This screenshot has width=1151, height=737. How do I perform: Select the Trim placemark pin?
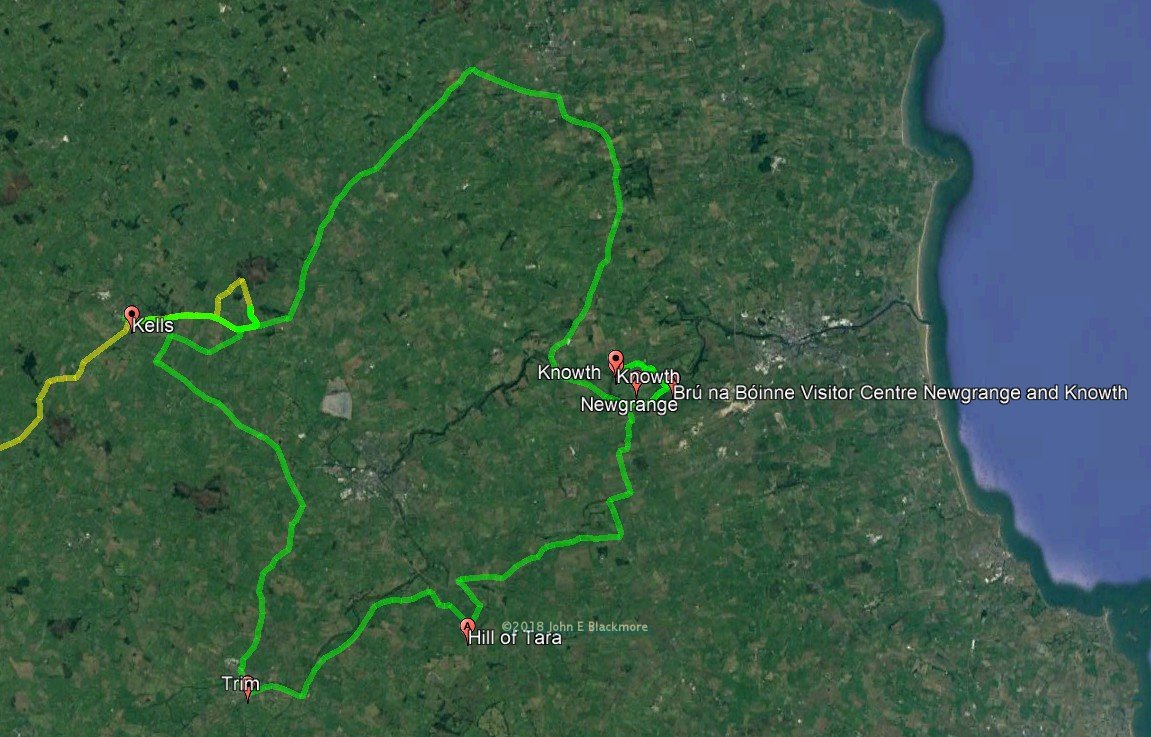point(248,688)
